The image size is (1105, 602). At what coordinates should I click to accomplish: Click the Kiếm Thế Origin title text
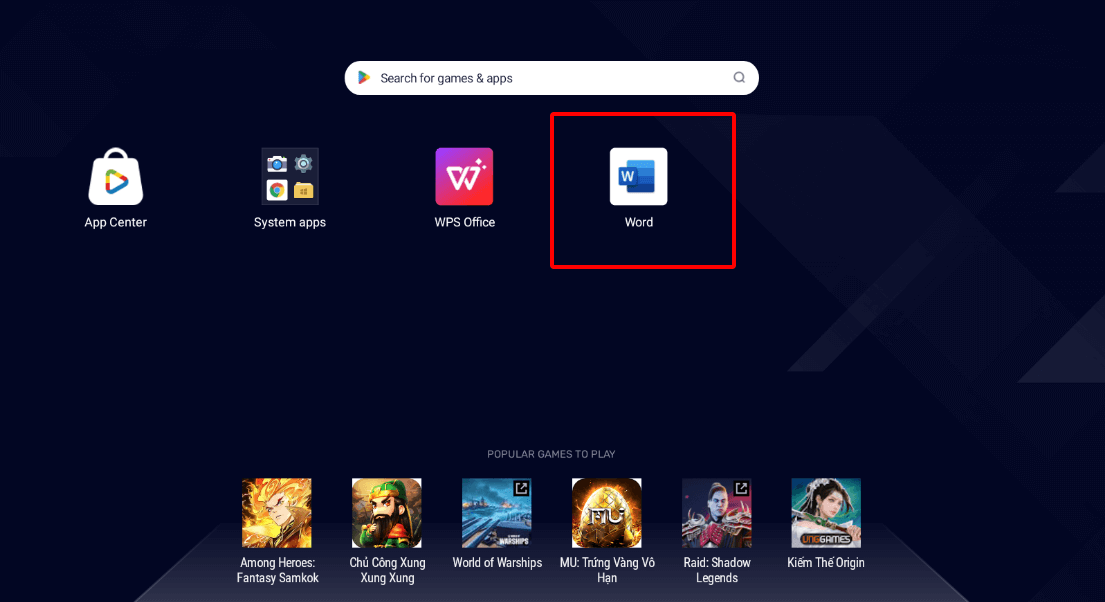(x=826, y=563)
